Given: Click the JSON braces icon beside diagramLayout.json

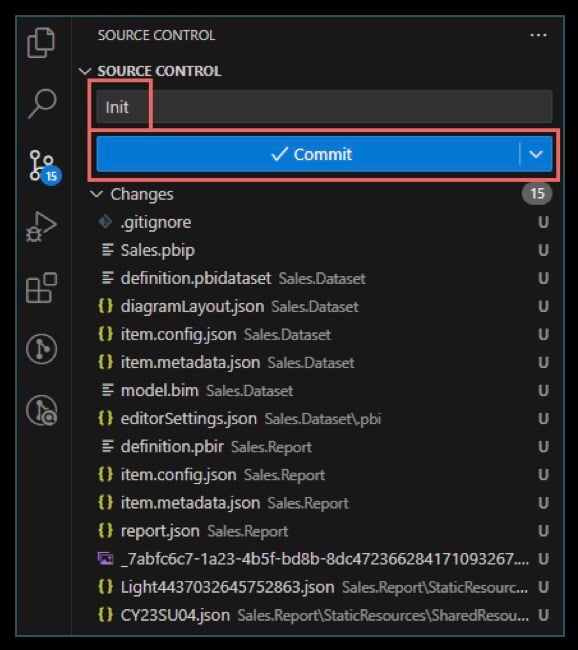Looking at the screenshot, I should (x=105, y=306).
